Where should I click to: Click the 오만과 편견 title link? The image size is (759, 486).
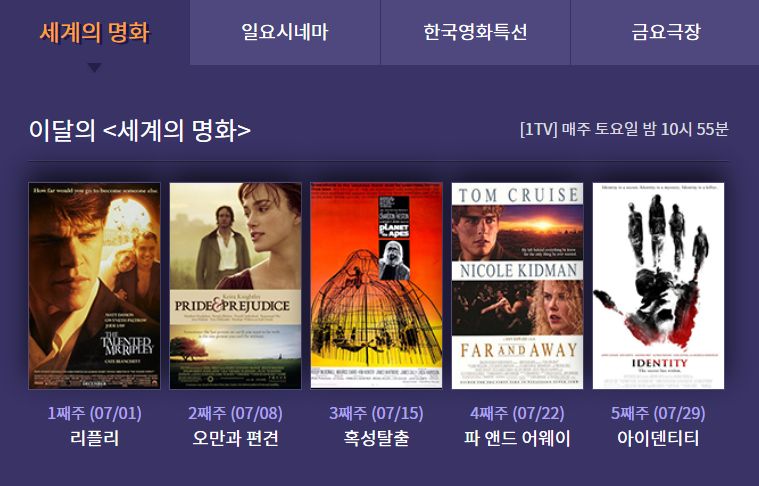[x=235, y=438]
